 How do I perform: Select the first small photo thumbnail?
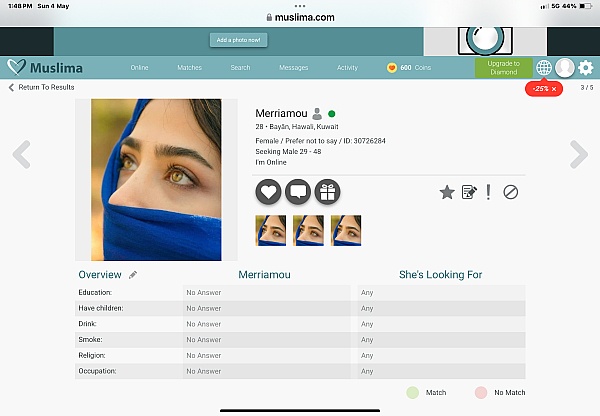pyautogui.click(x=271, y=230)
